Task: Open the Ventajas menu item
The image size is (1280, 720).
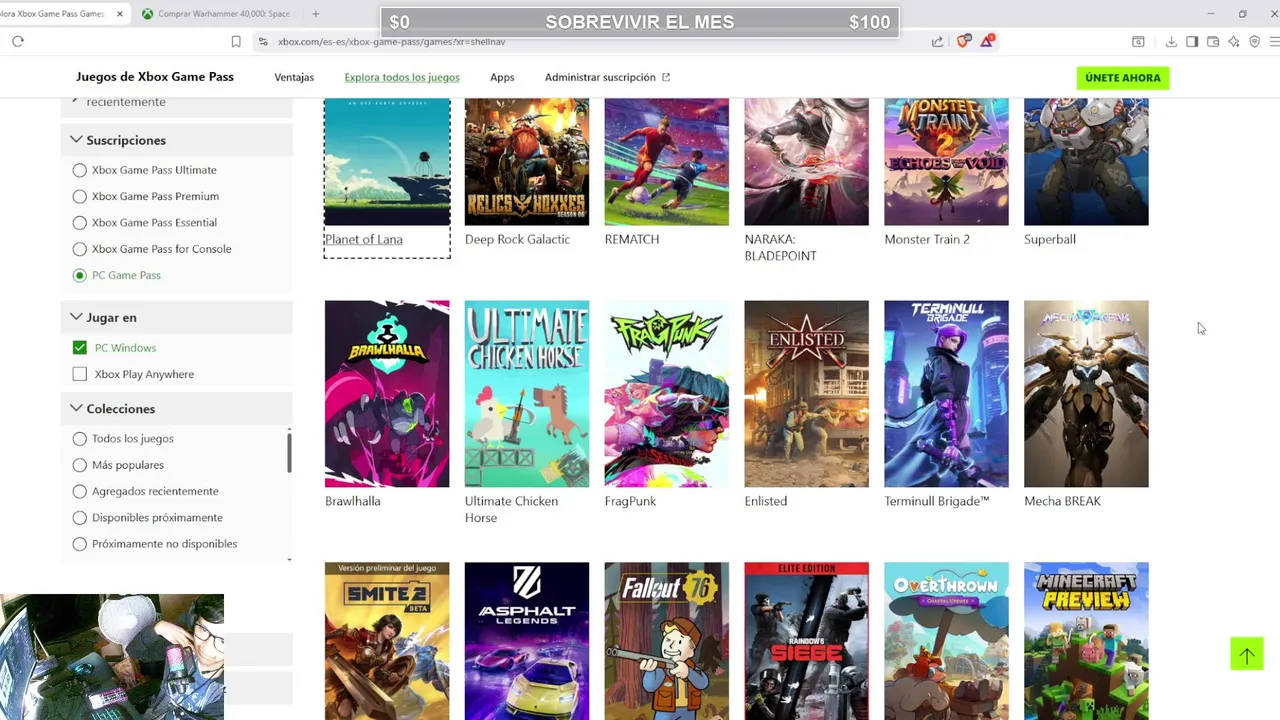Action: [294, 77]
